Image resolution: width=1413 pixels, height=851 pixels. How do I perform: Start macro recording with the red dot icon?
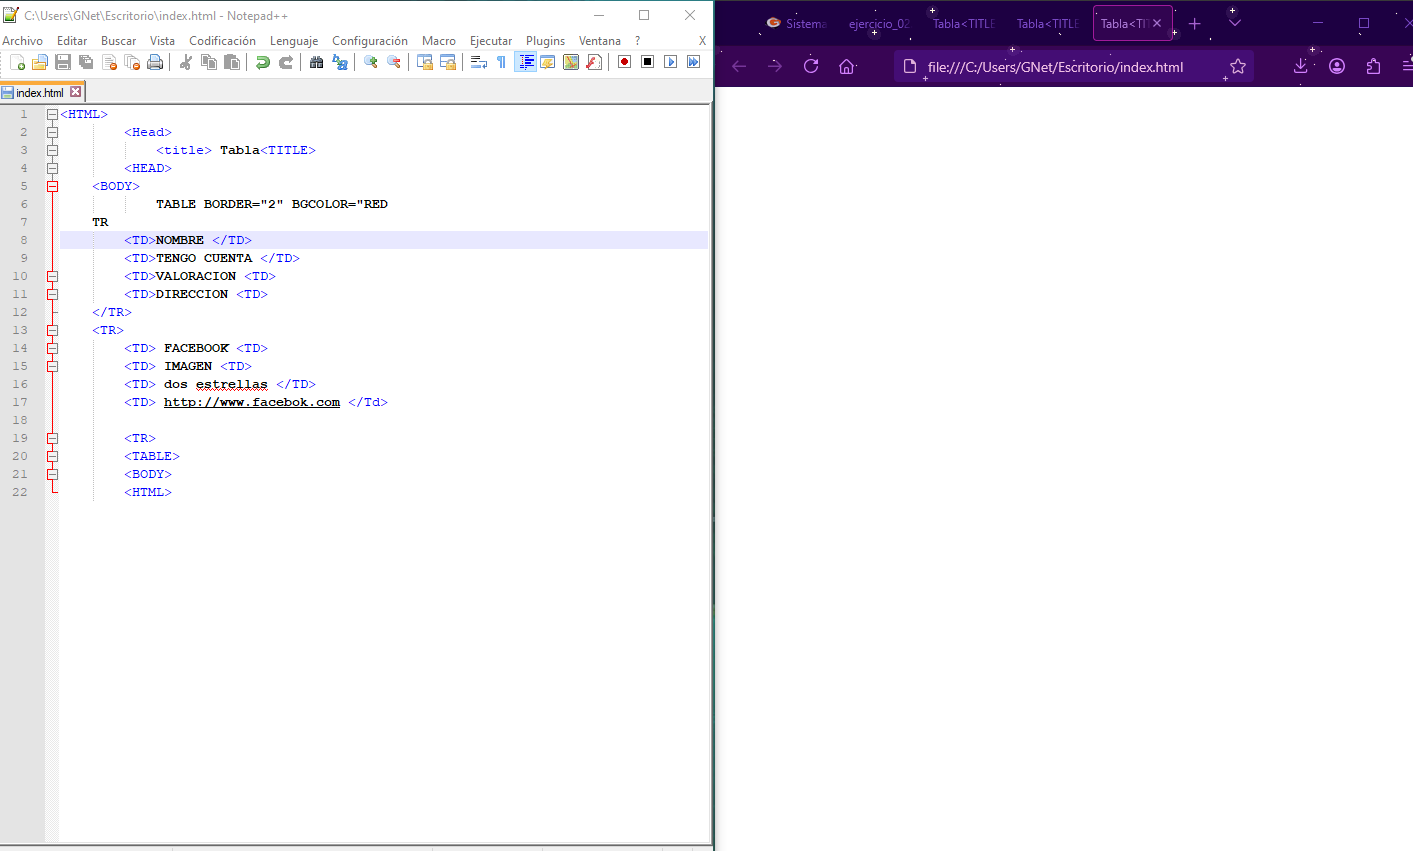coord(624,62)
